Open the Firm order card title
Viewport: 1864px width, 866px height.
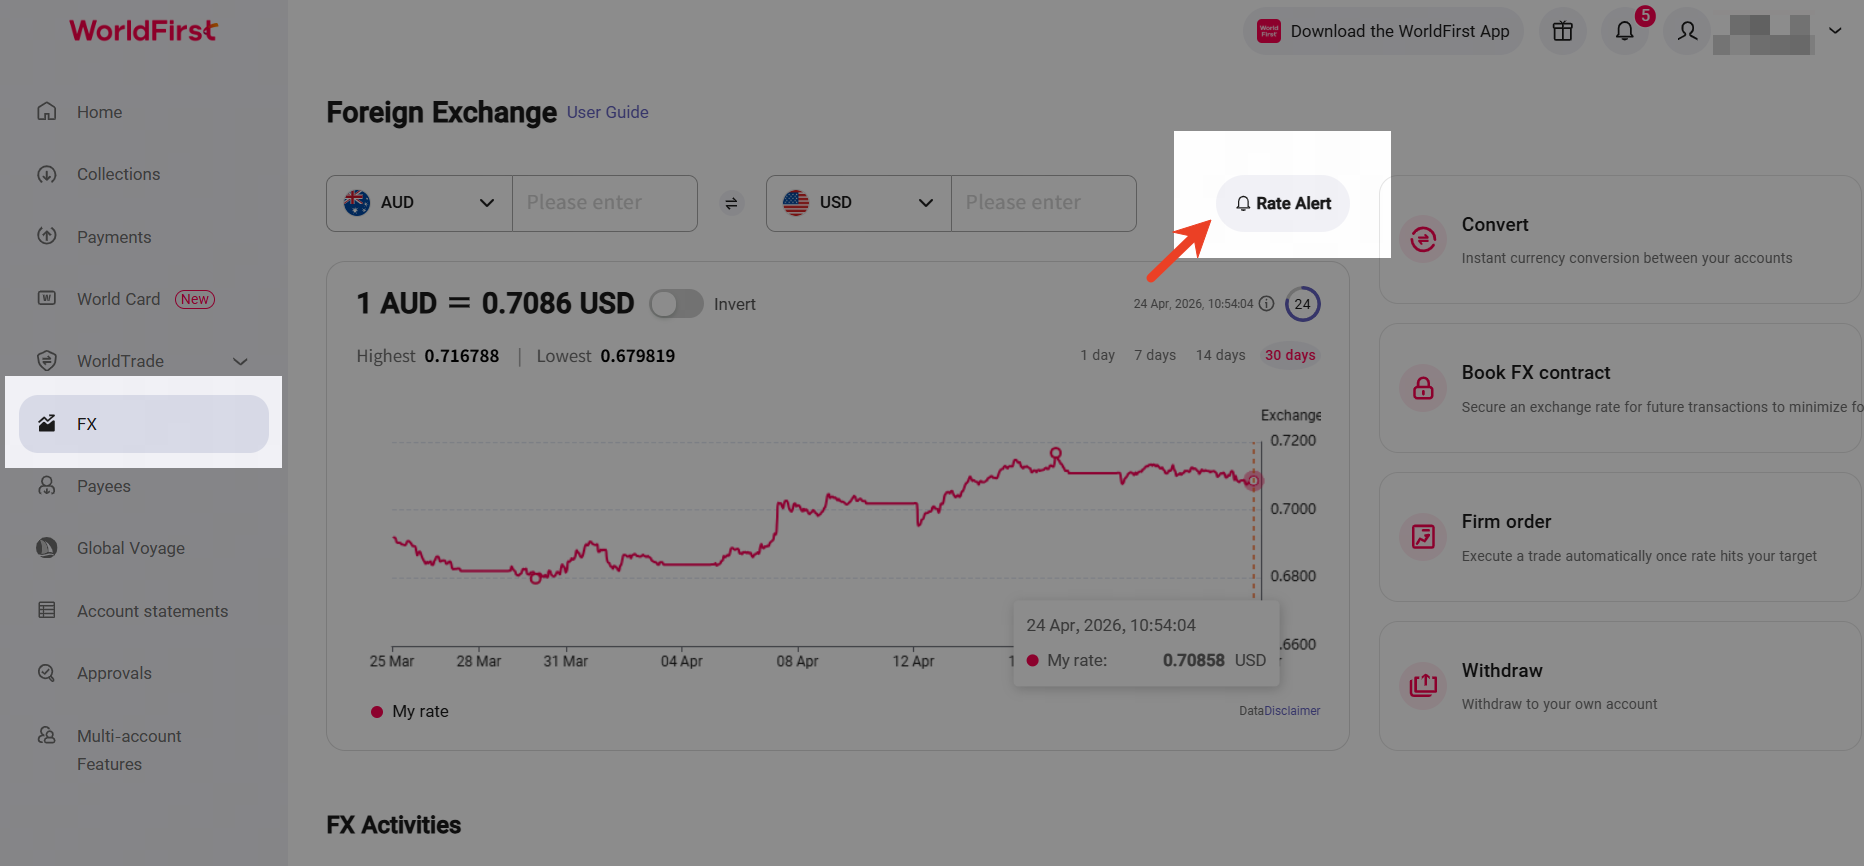tap(1507, 522)
